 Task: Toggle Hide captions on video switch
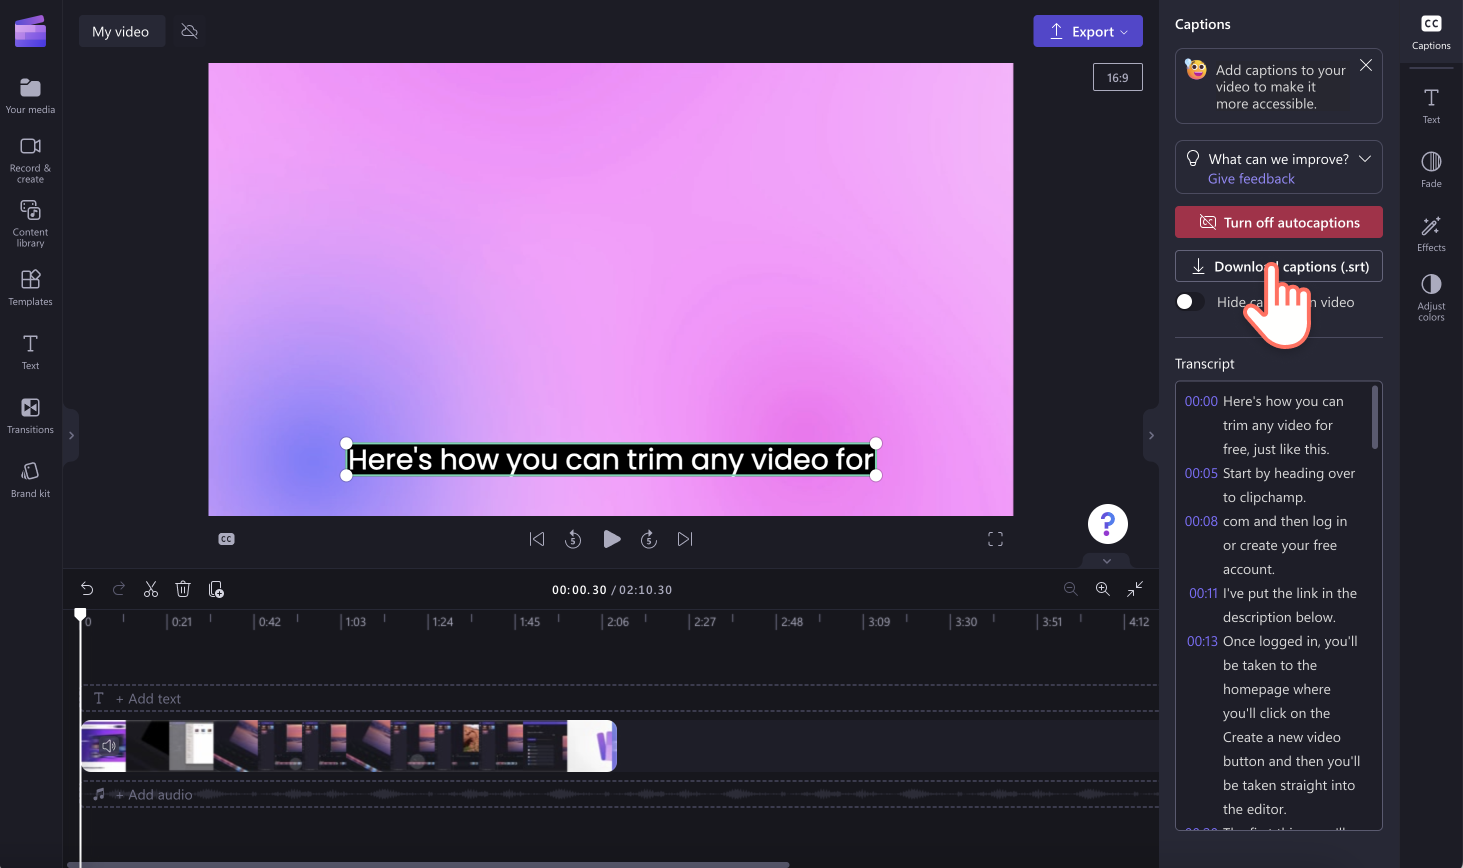(1189, 302)
